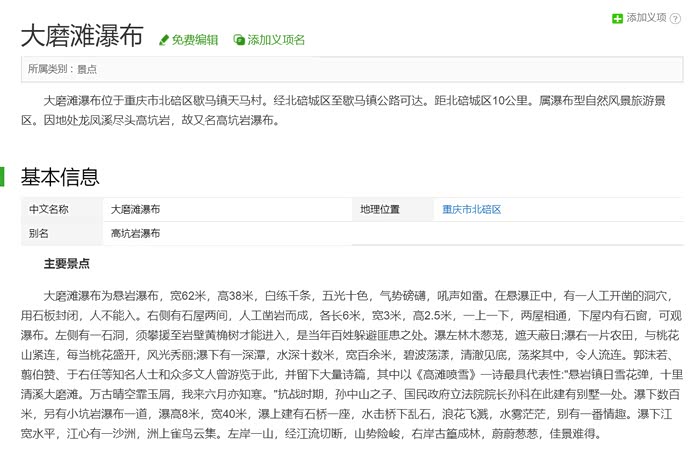Image resolution: width=700 pixels, height=472 pixels.
Task: Click the green marker beside 基本信息
Action: click(x=3, y=177)
